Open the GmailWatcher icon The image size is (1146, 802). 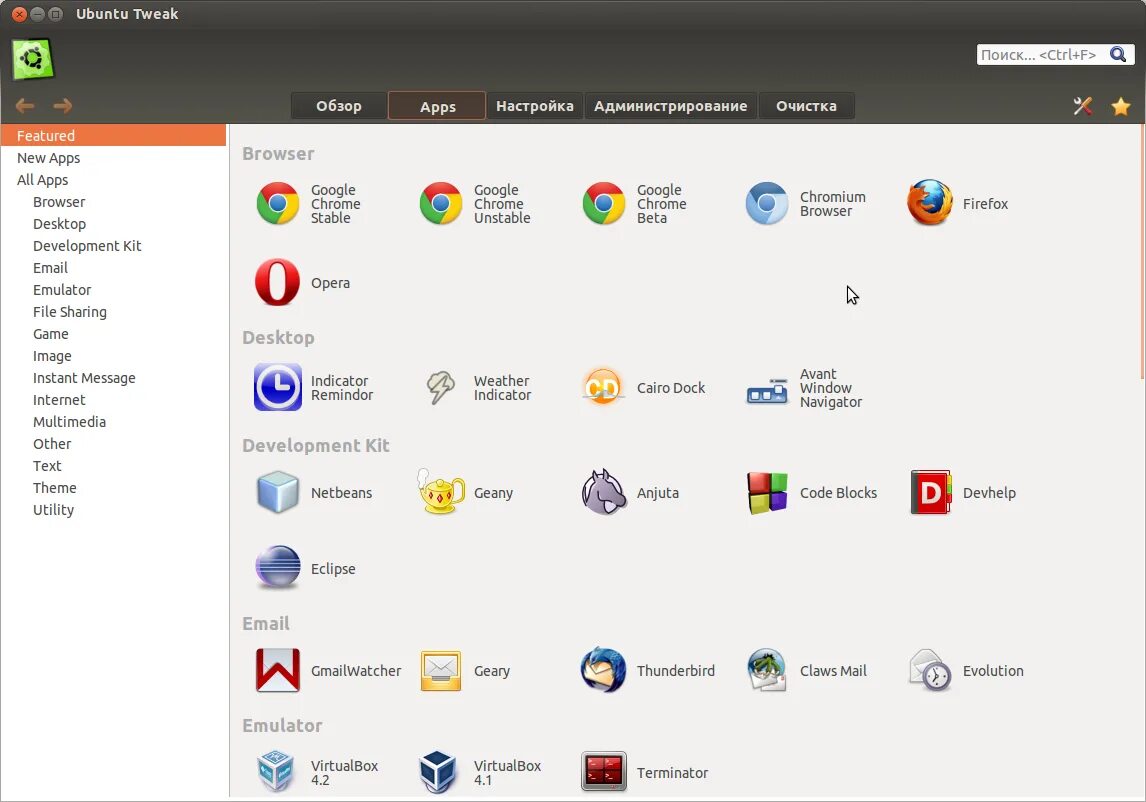click(278, 670)
